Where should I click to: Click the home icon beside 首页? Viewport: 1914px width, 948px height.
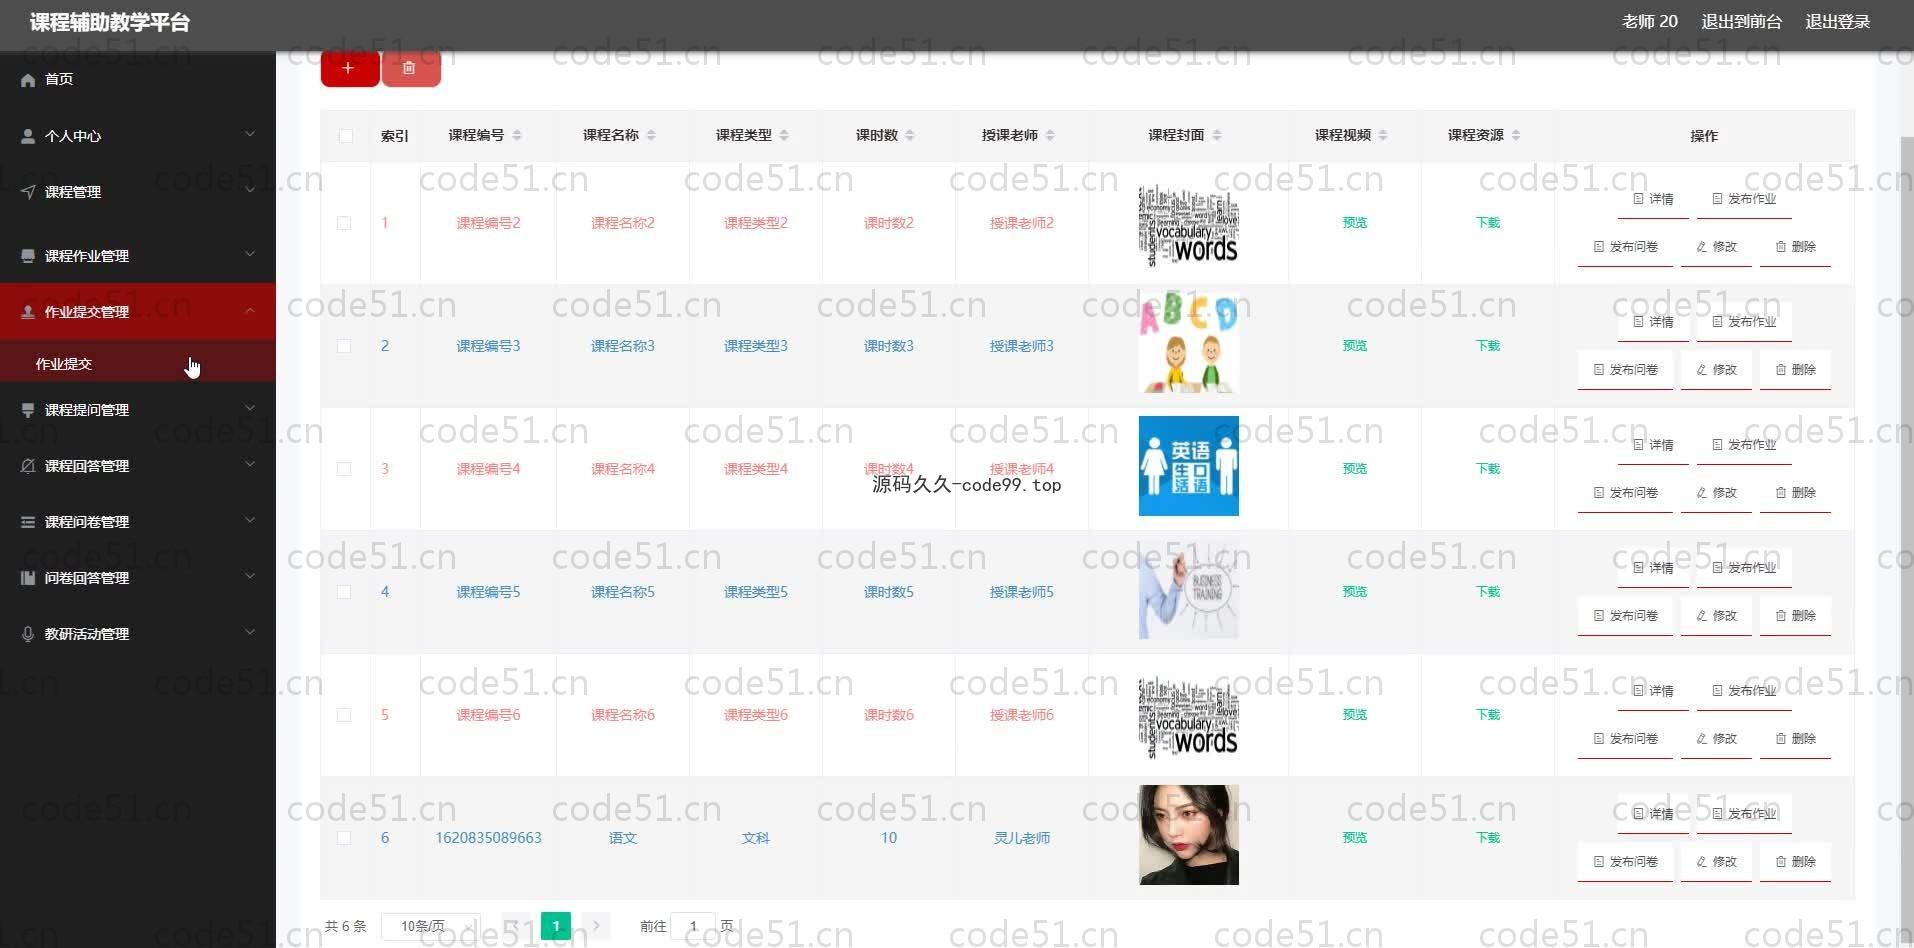pyautogui.click(x=28, y=80)
